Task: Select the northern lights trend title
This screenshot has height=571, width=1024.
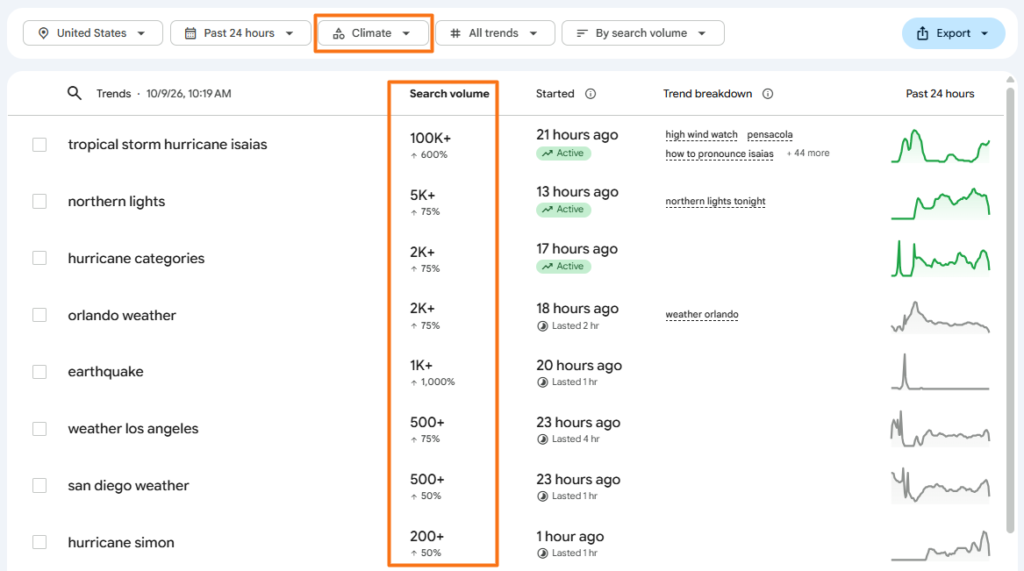Action: coord(116,201)
